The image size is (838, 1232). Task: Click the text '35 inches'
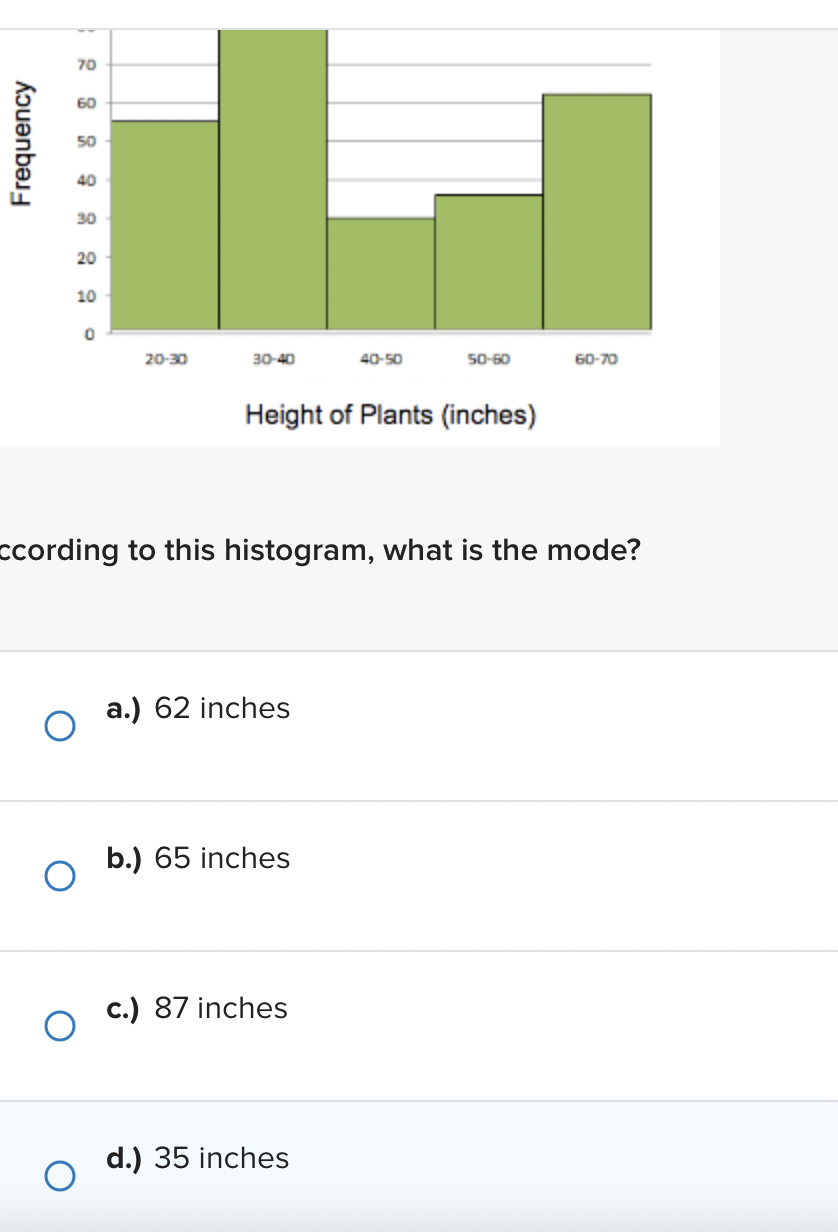221,1158
